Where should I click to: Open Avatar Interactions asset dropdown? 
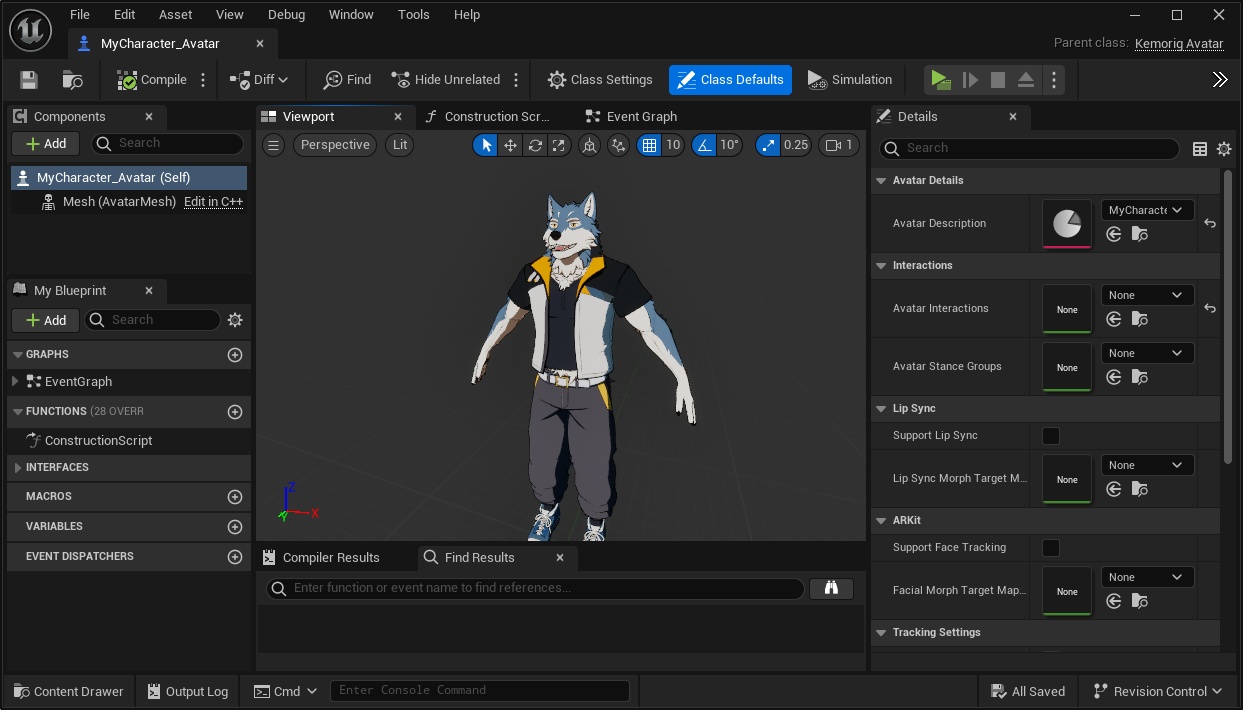1146,295
